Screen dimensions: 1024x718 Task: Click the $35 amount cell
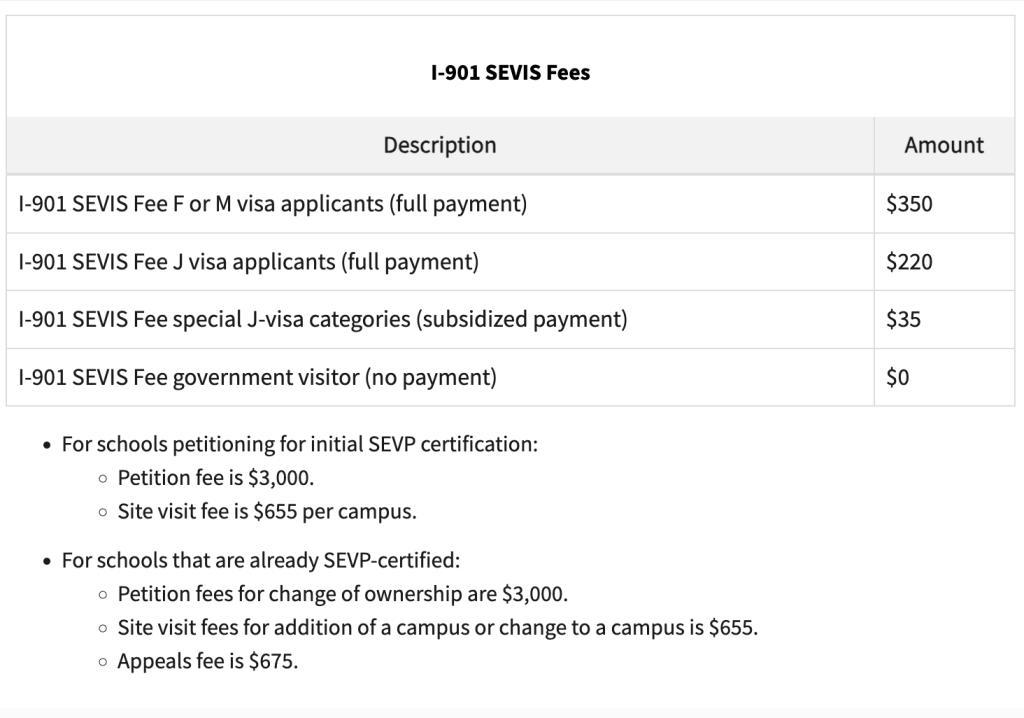(x=944, y=319)
